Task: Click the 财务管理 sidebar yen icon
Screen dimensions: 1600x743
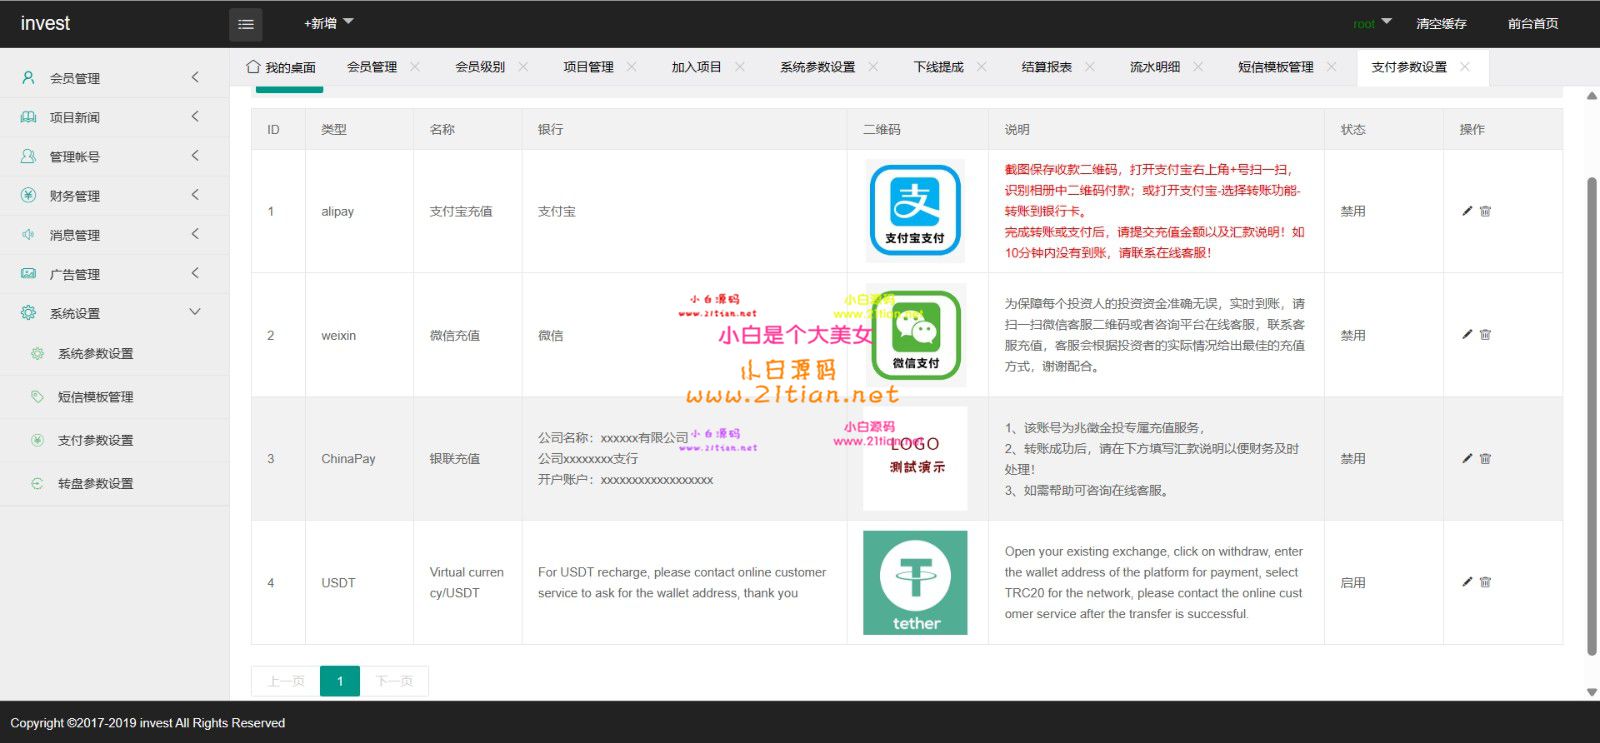Action: point(28,195)
